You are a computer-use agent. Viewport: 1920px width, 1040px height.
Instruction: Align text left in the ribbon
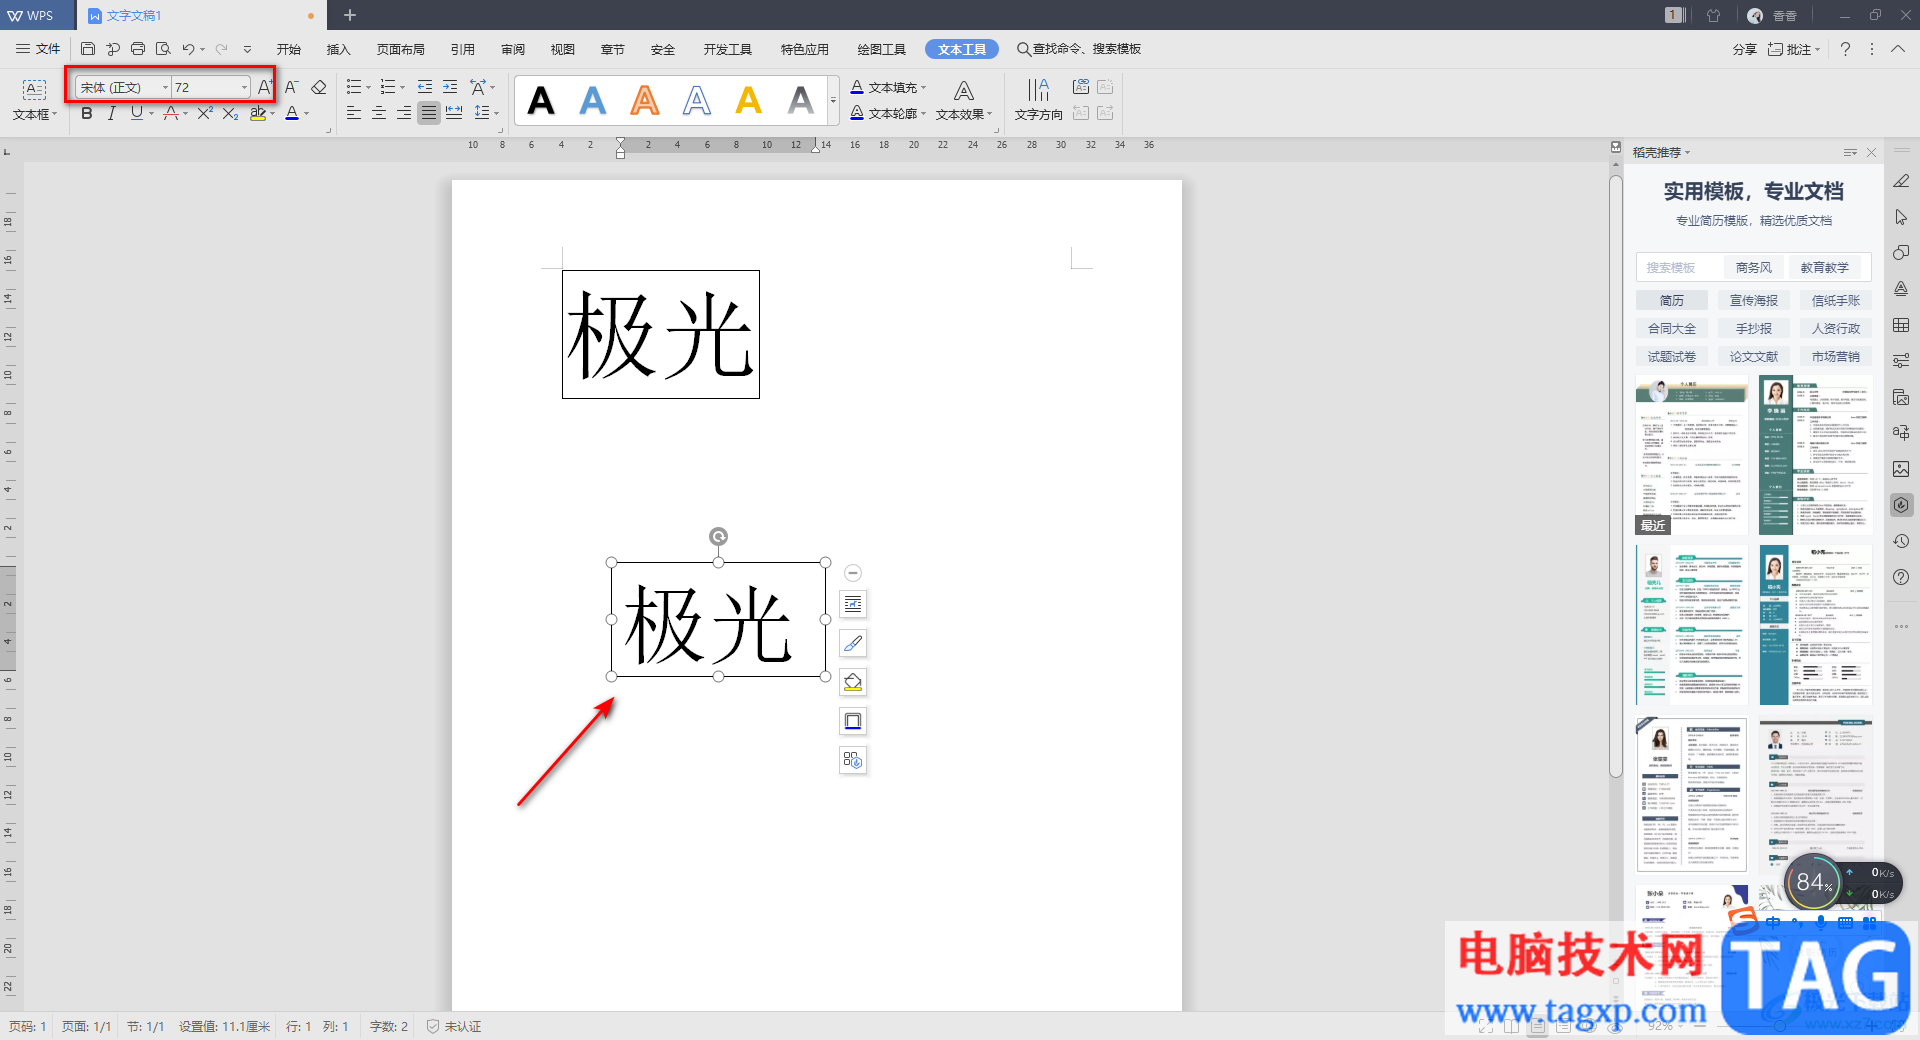(354, 113)
